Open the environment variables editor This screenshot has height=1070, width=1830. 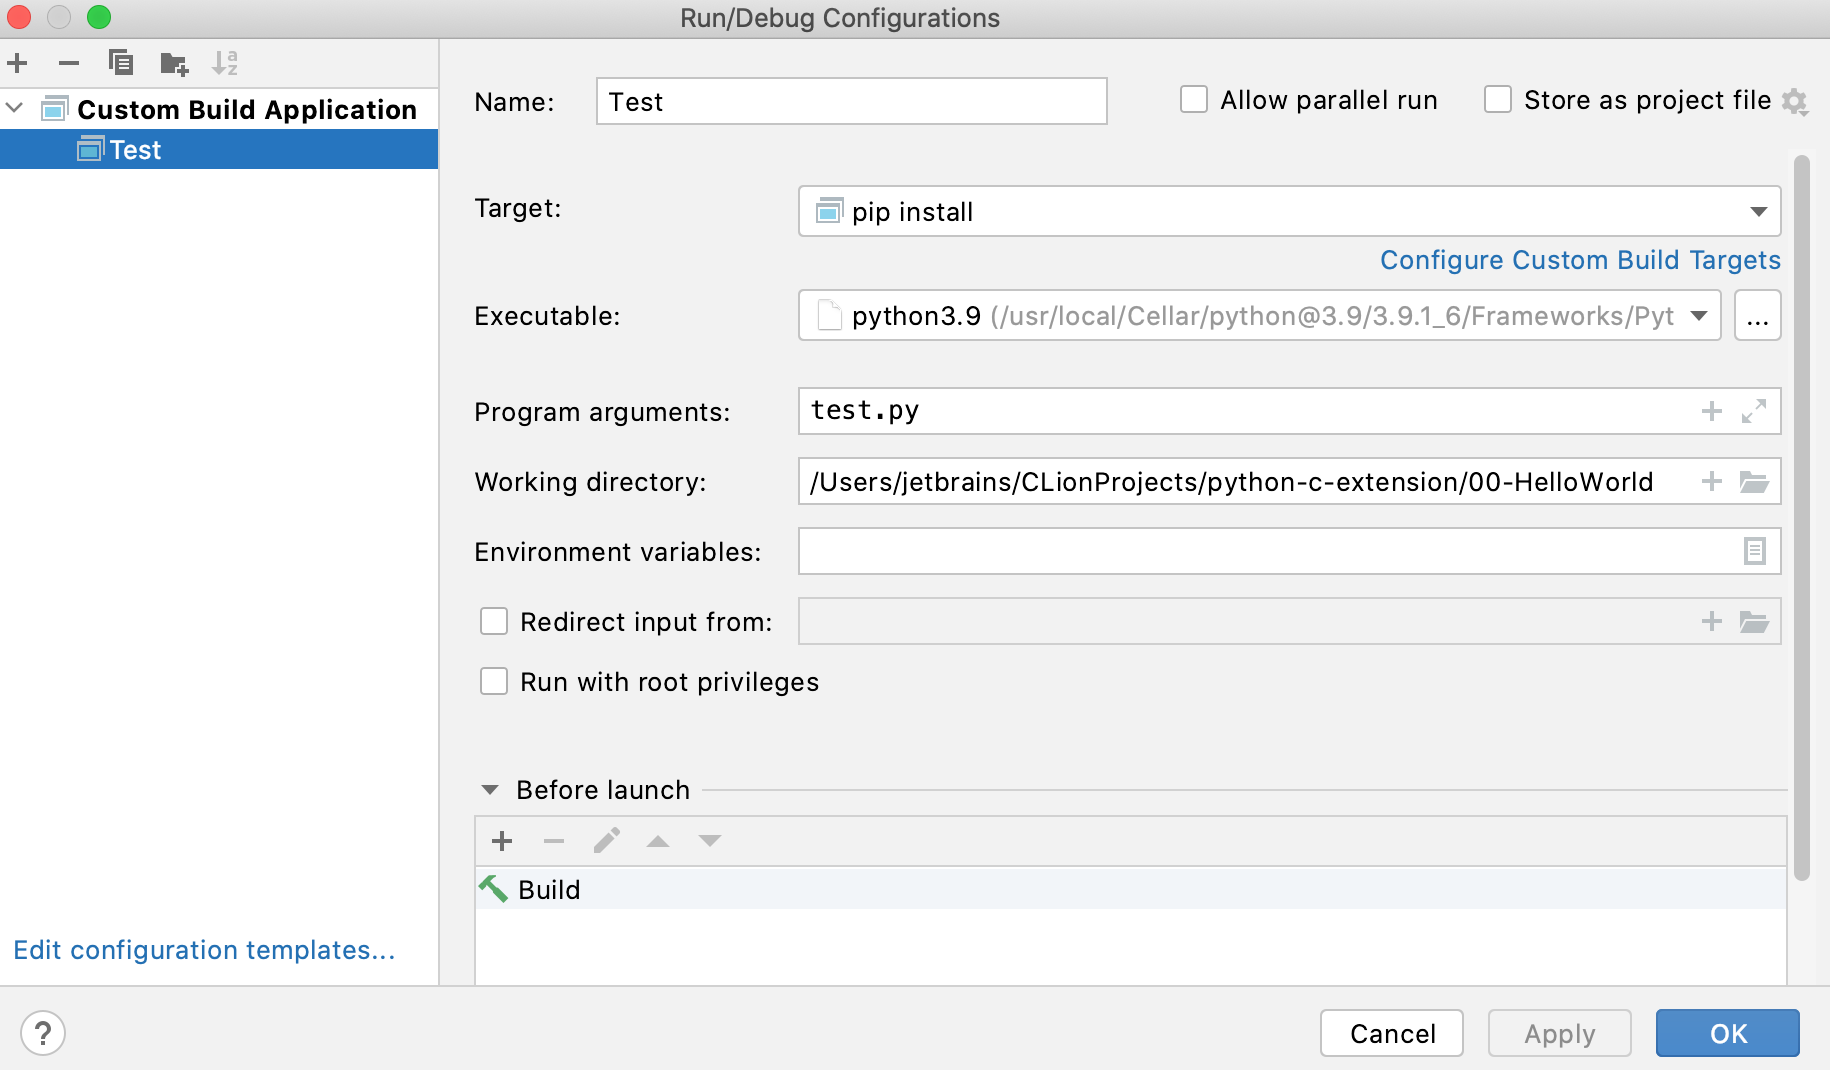1754,551
